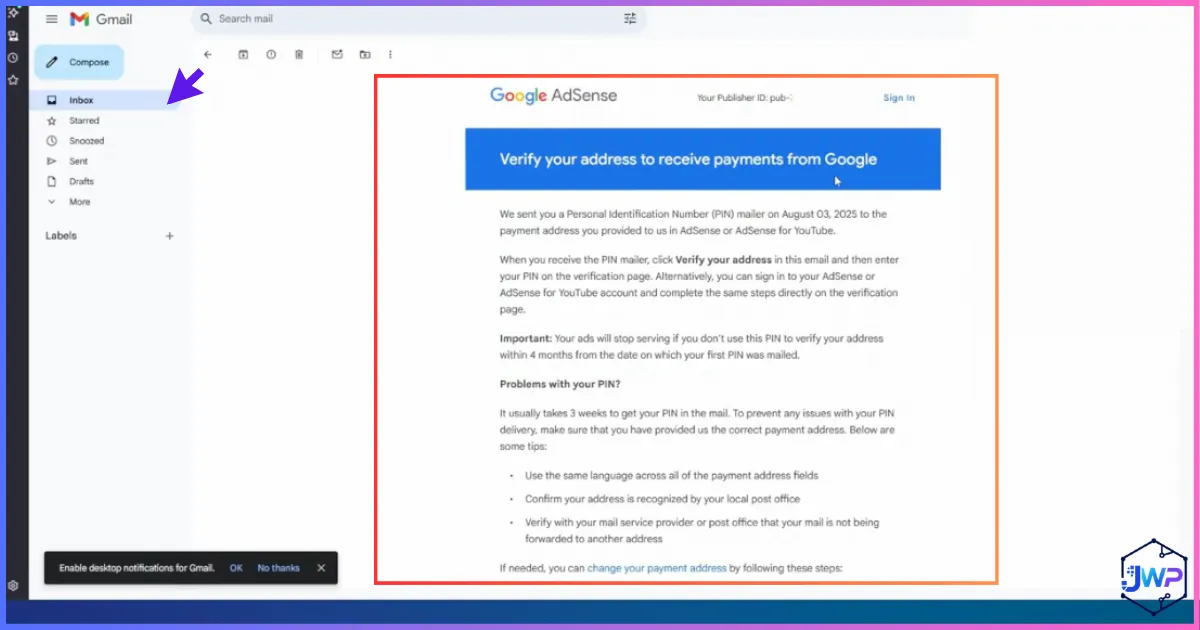Follow the change your payment address link
1200x630 pixels.
point(657,568)
